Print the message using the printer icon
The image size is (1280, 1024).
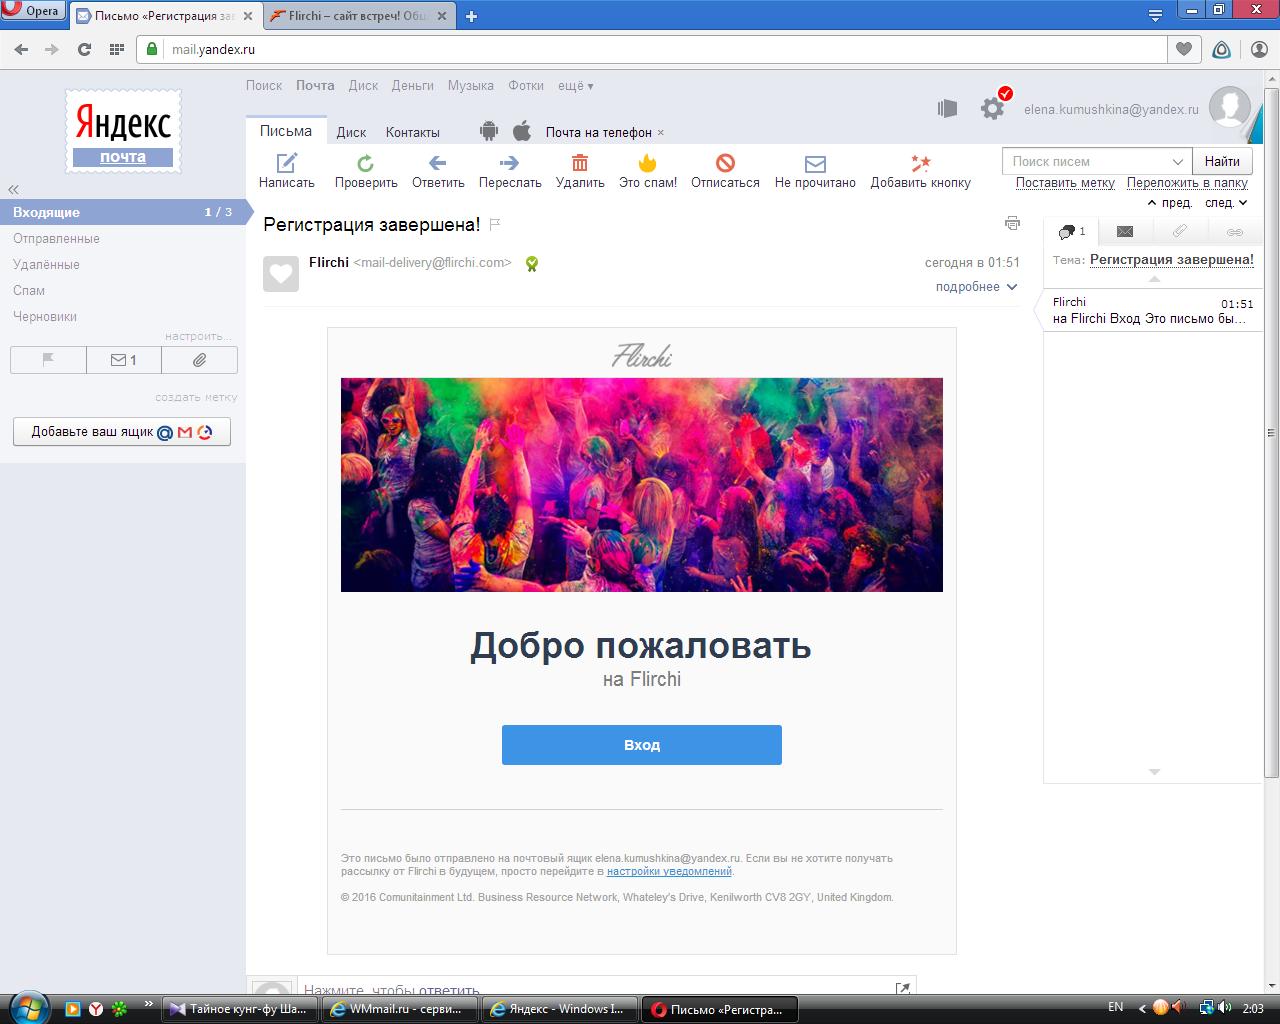pos(1012,223)
